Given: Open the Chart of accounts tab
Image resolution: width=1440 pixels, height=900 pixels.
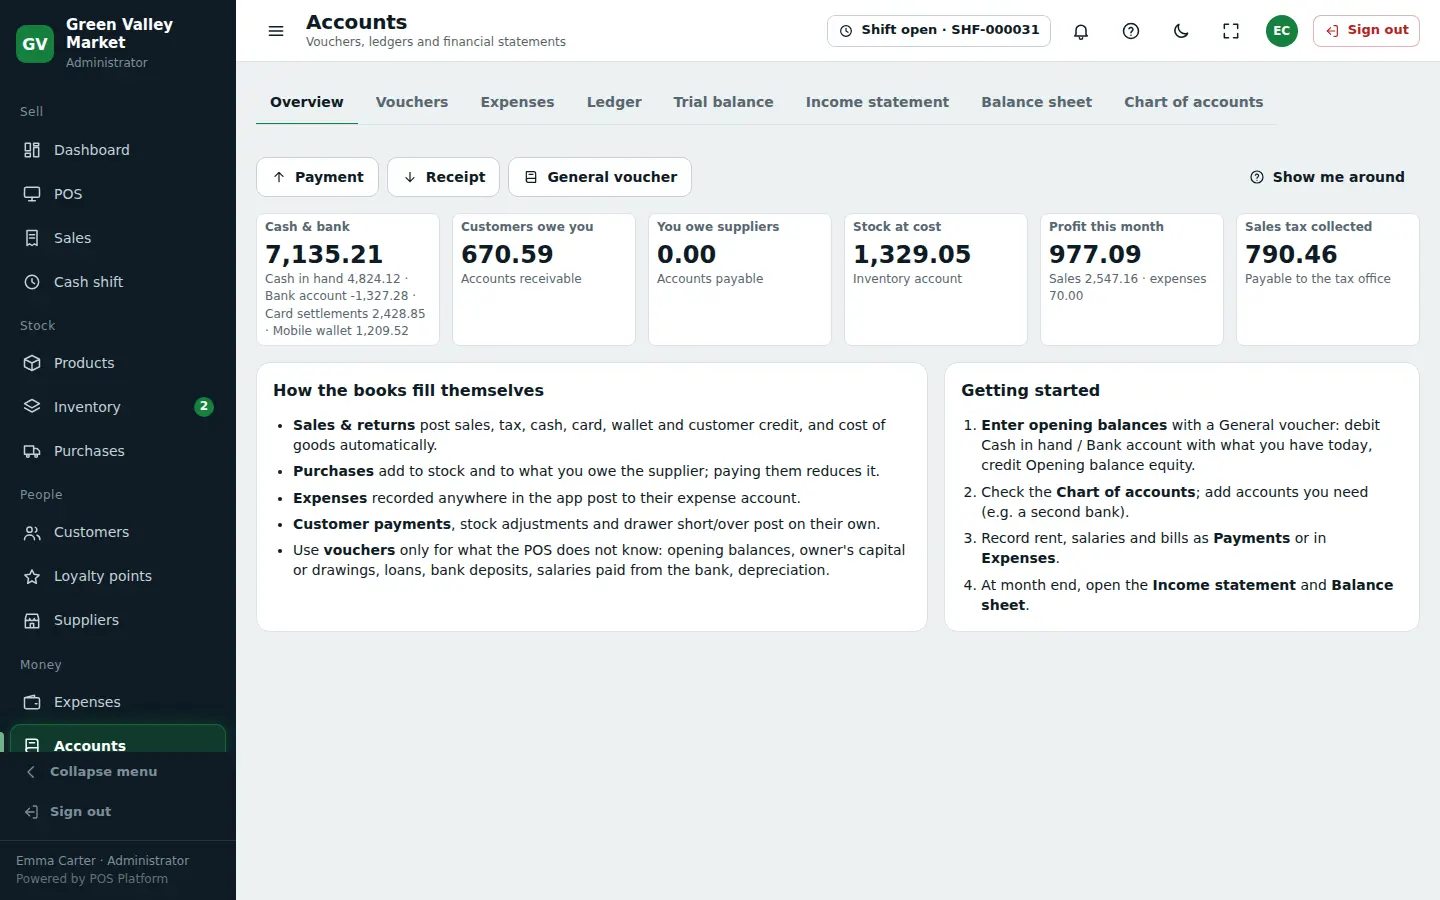Looking at the screenshot, I should click(1193, 102).
